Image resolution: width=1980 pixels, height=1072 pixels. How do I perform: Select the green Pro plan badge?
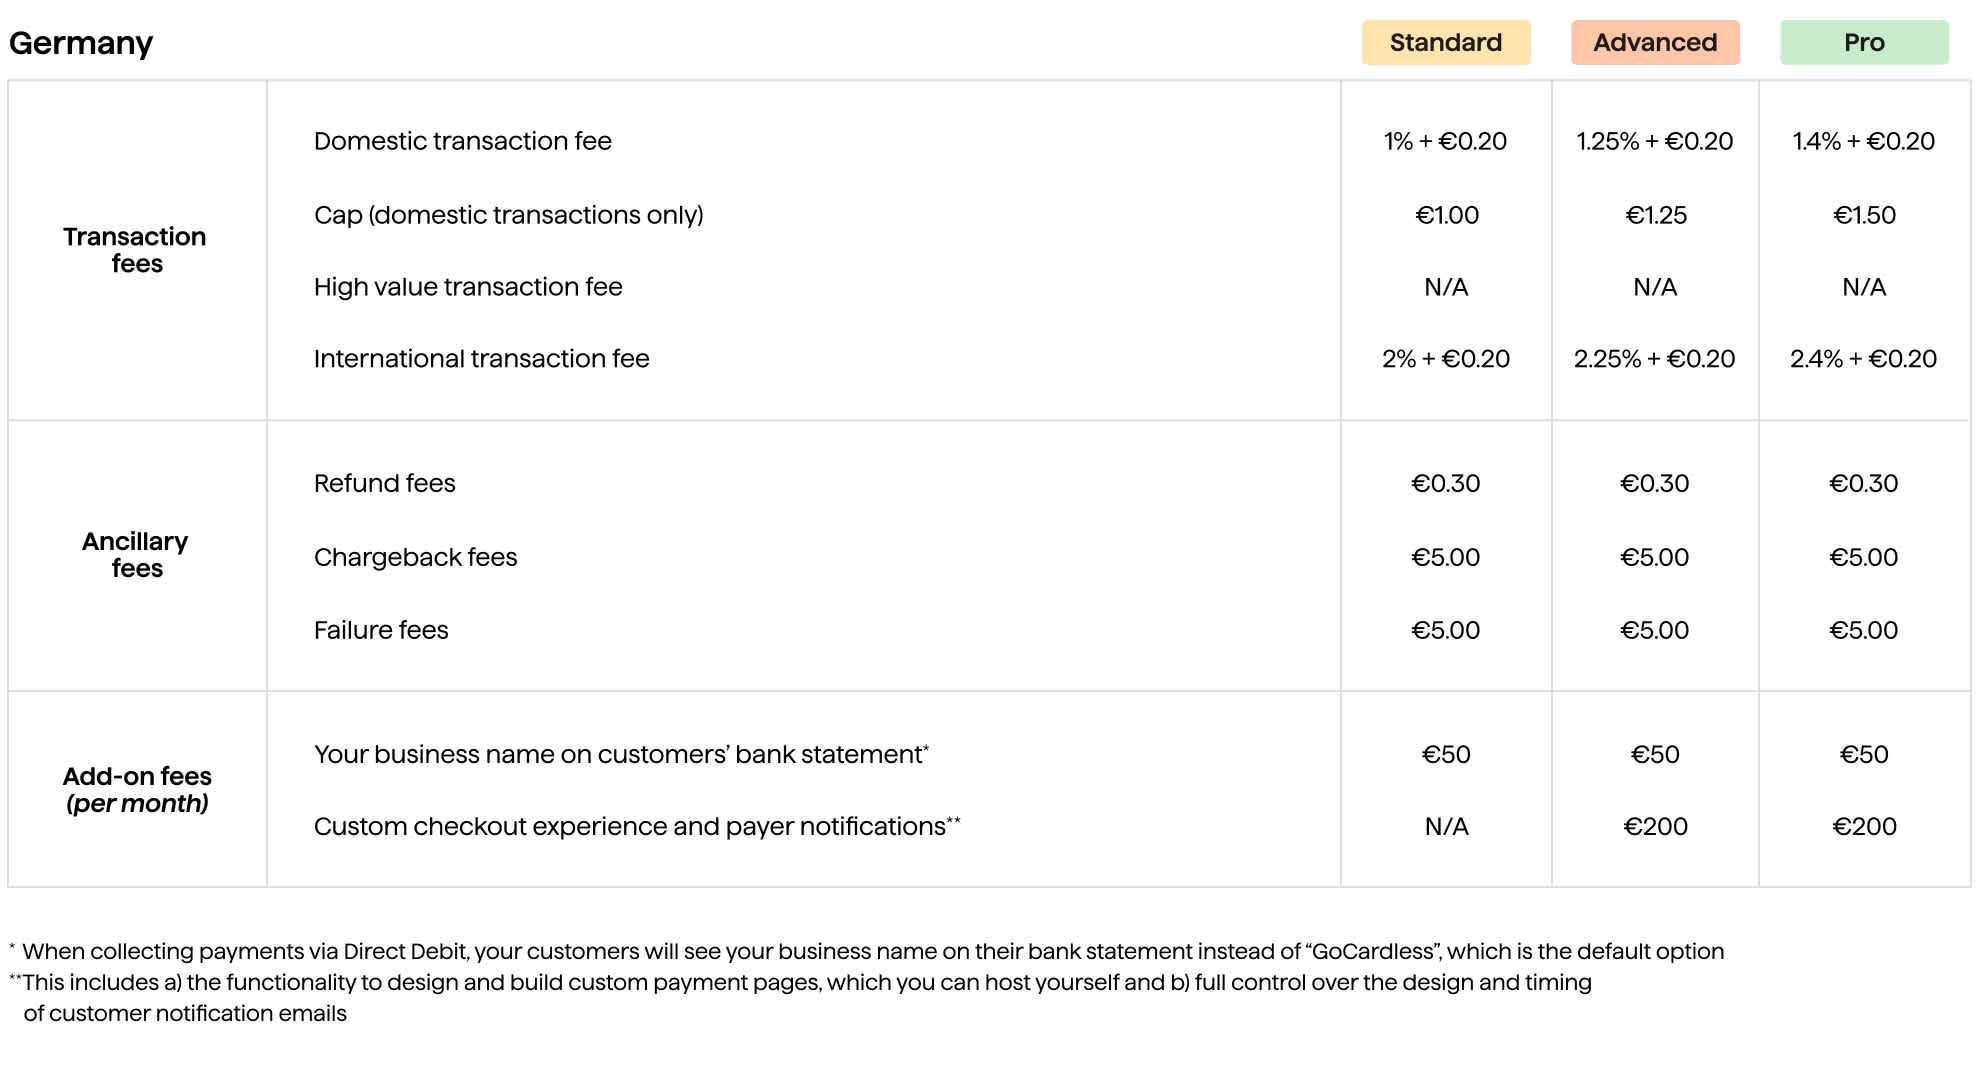pos(1864,43)
